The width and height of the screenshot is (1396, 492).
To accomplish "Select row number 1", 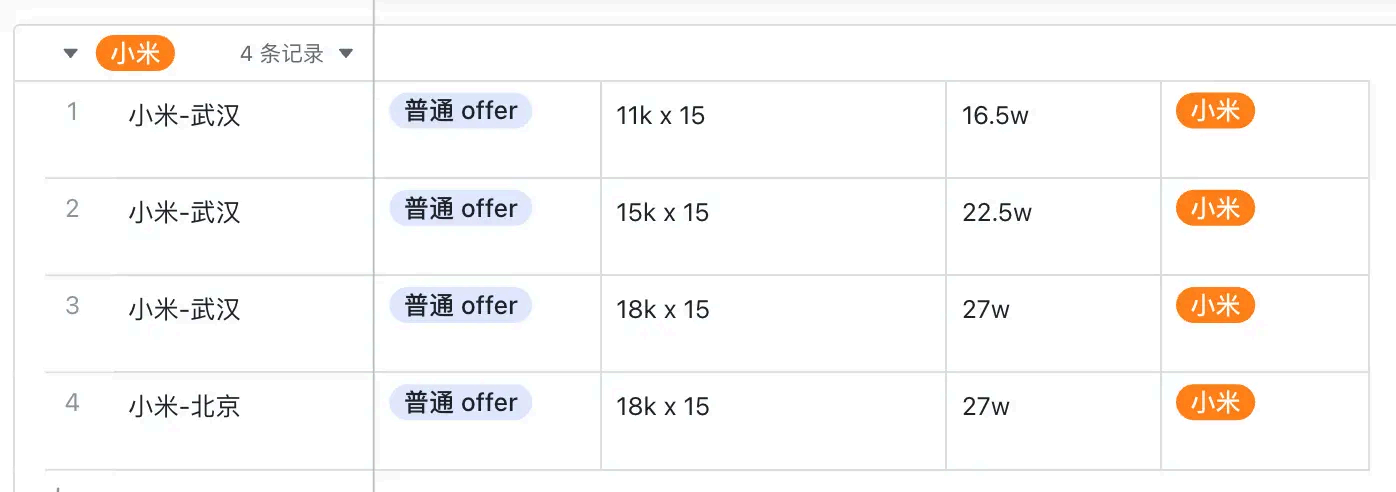I will click(72, 112).
